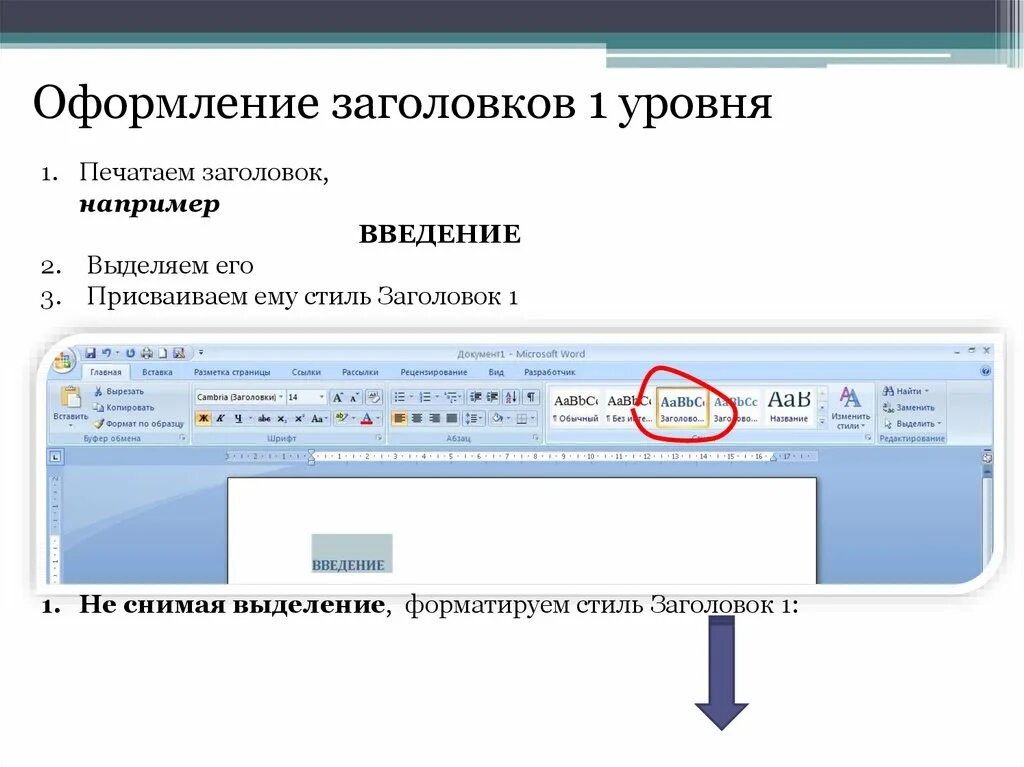The image size is (1024, 767).
Task: Apply the Обычный style
Action: 575,407
